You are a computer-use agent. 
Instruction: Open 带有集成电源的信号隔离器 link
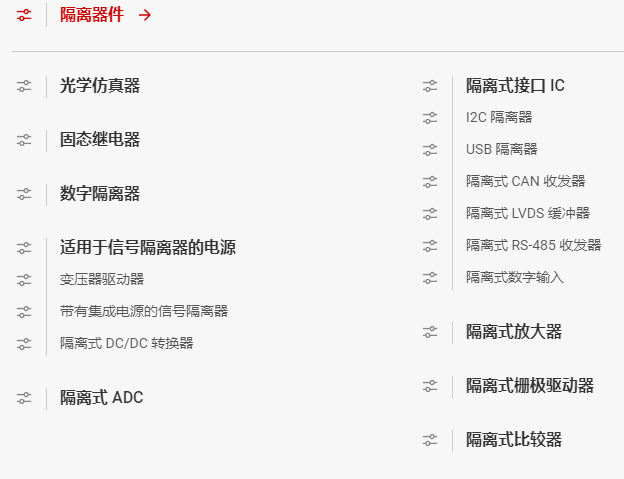(144, 311)
